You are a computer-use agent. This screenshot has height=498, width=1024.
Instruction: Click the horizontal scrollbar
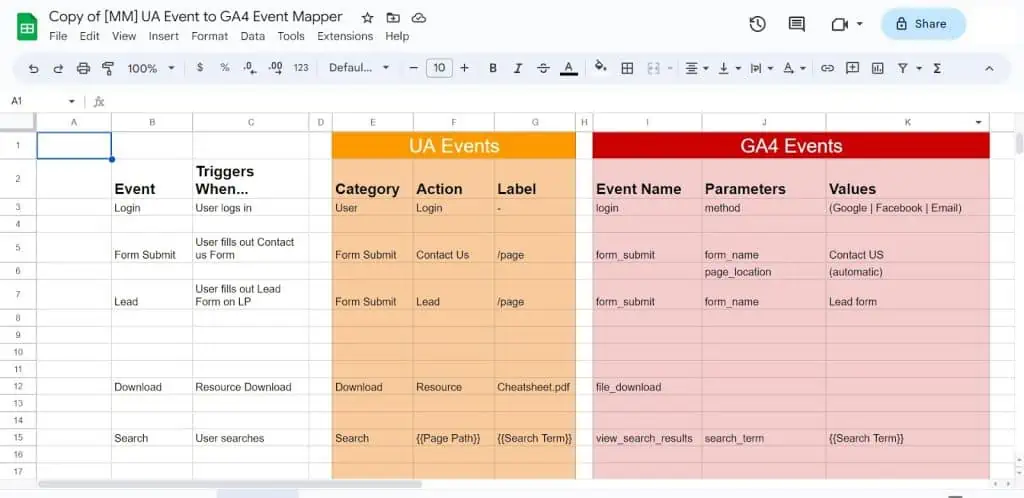[230, 484]
